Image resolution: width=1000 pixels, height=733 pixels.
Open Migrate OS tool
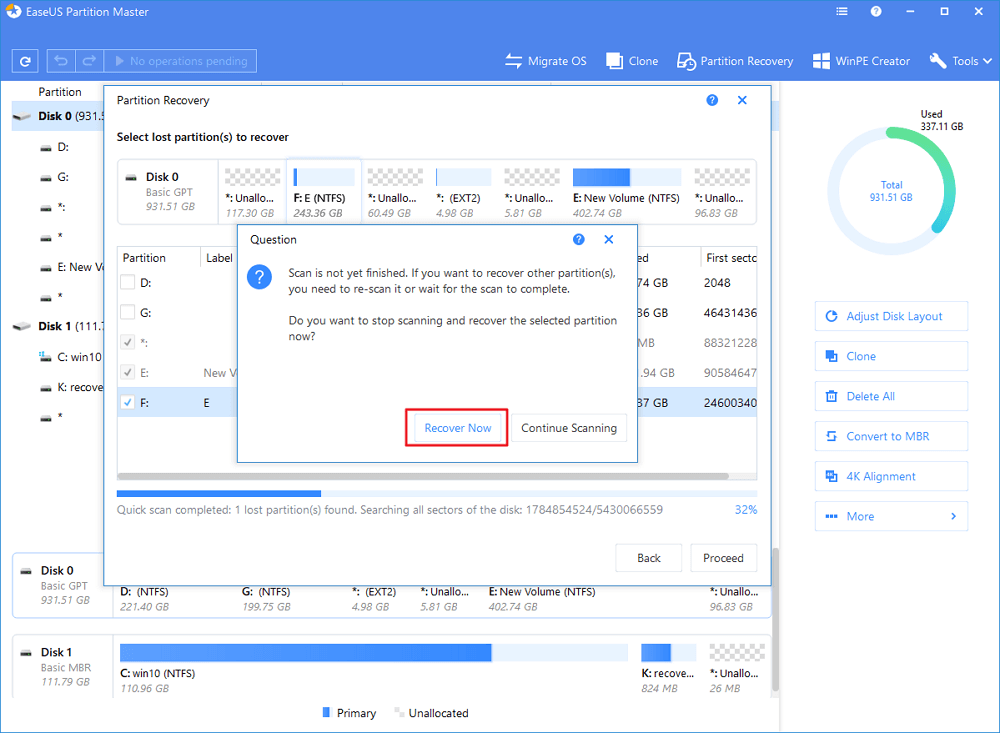point(545,61)
